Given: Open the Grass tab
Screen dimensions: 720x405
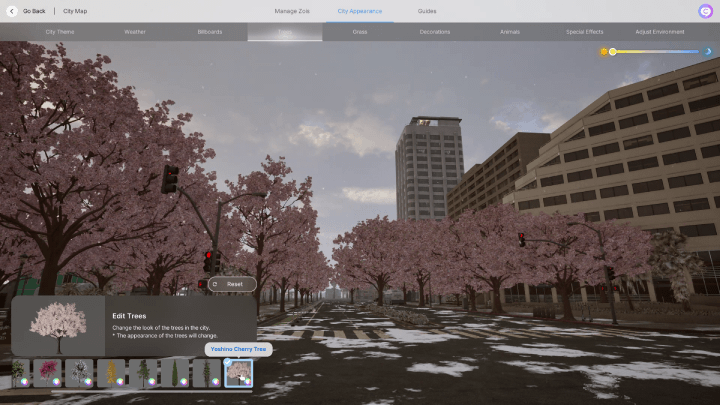Looking at the screenshot, I should tap(360, 32).
